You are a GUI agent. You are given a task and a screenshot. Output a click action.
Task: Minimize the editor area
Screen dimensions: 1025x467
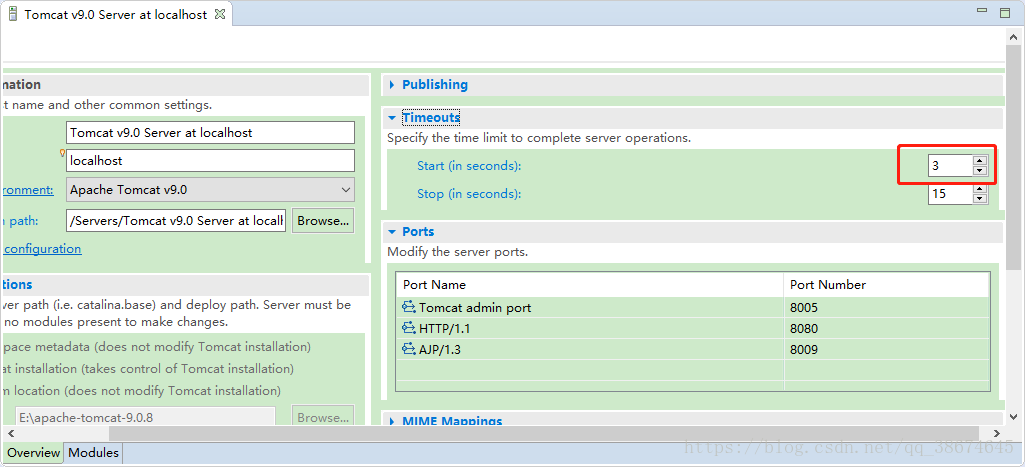point(981,11)
